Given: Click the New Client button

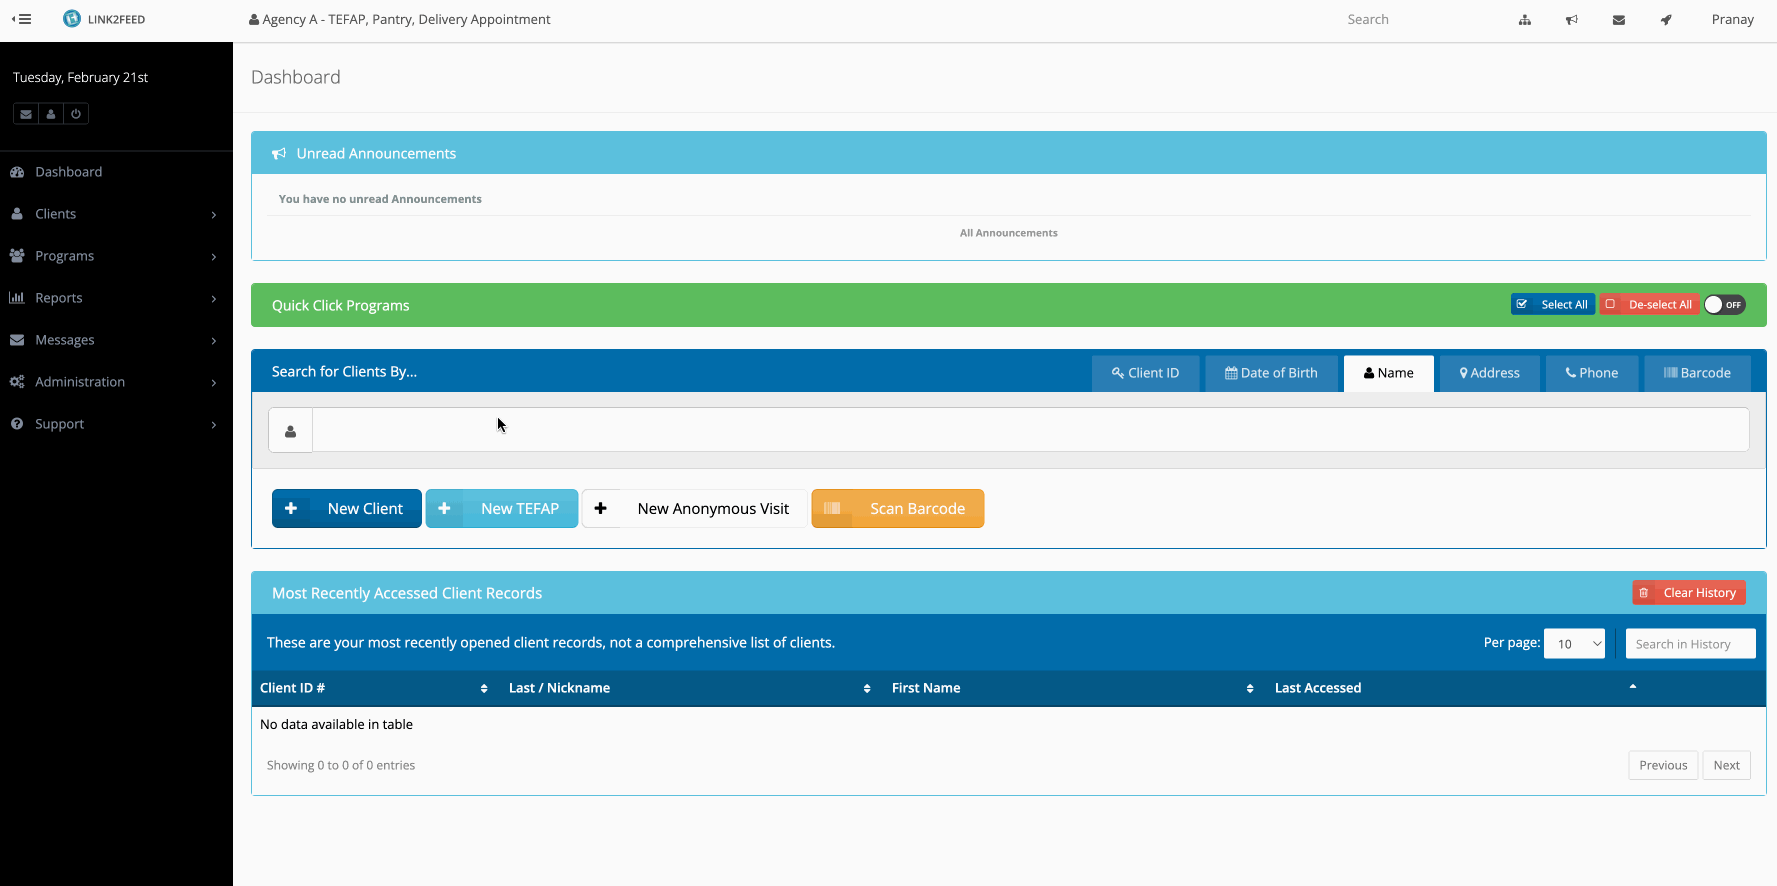Looking at the screenshot, I should (346, 508).
